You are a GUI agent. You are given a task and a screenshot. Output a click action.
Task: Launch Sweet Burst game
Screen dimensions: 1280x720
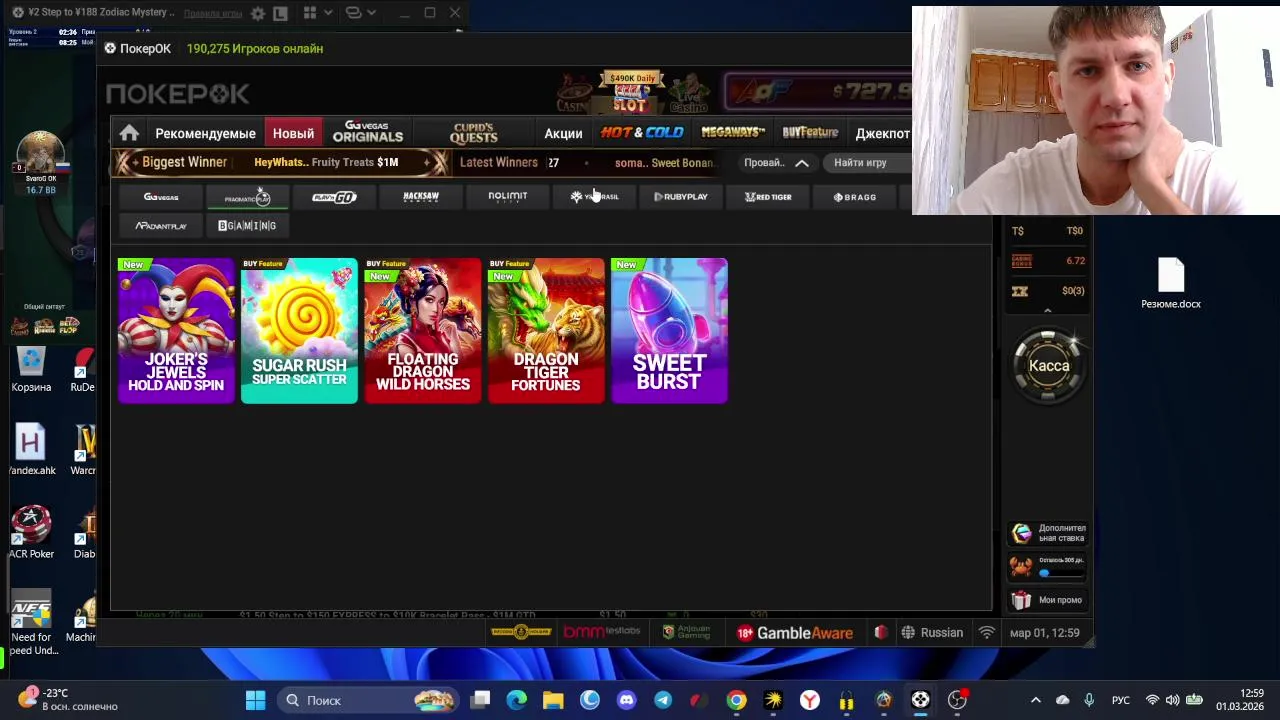[x=669, y=331]
